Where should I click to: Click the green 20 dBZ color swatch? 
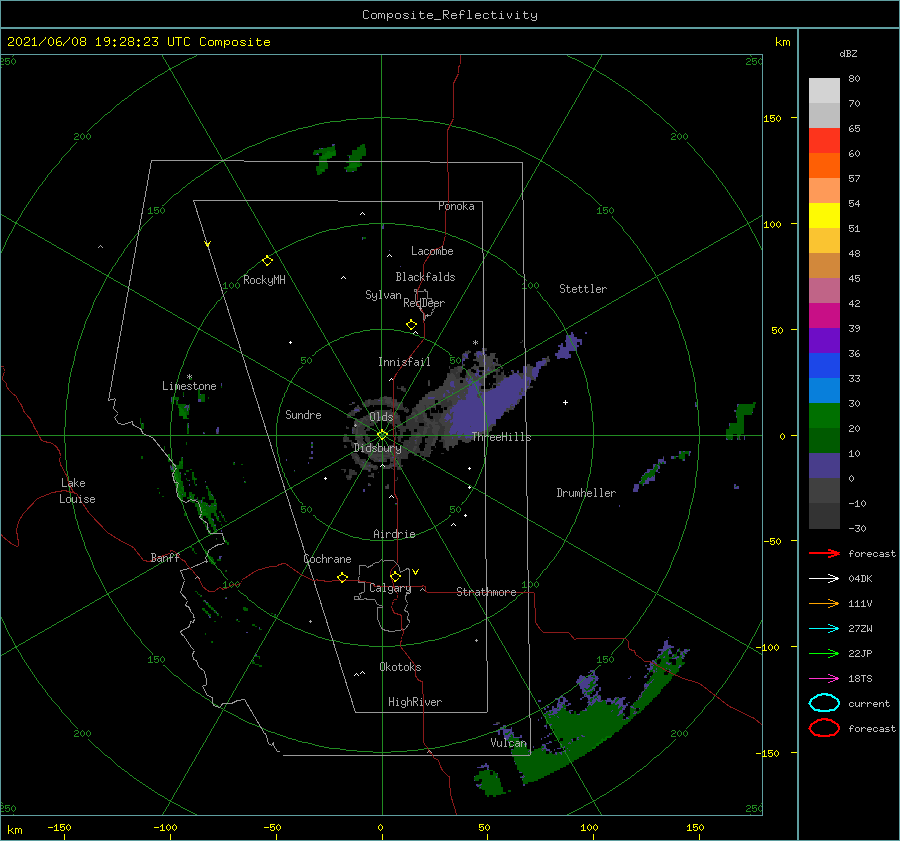(x=824, y=416)
